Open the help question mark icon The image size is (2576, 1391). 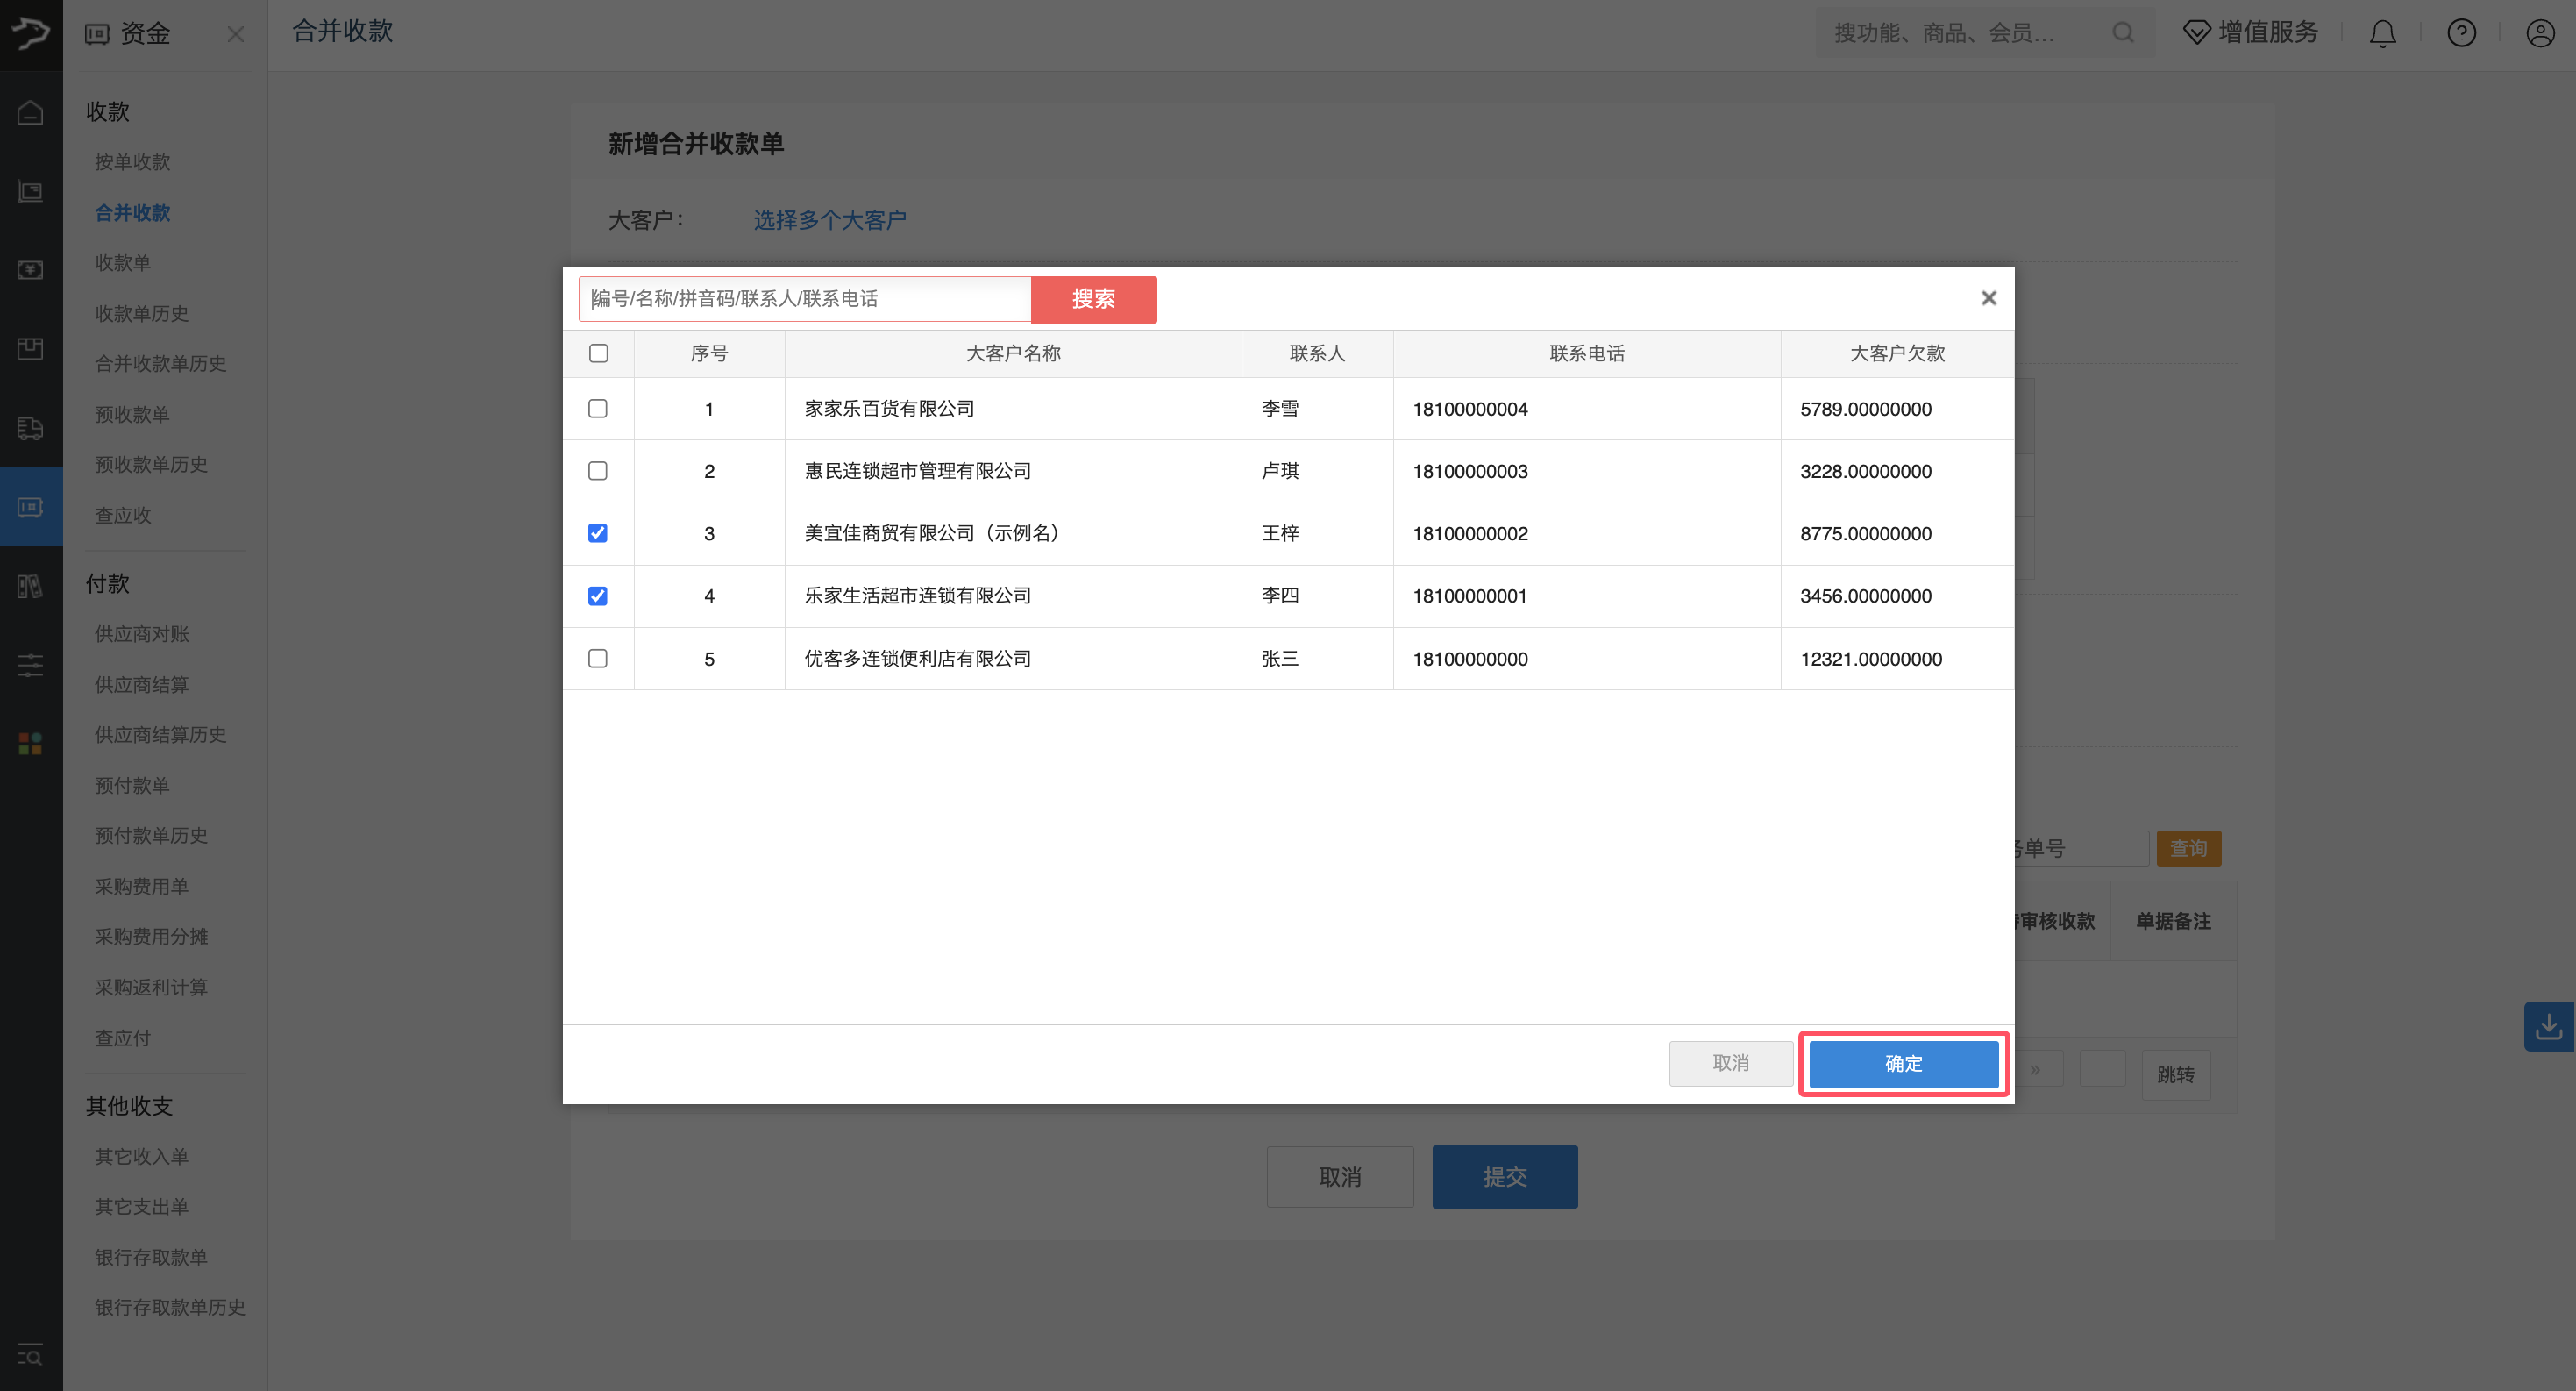tap(2461, 34)
